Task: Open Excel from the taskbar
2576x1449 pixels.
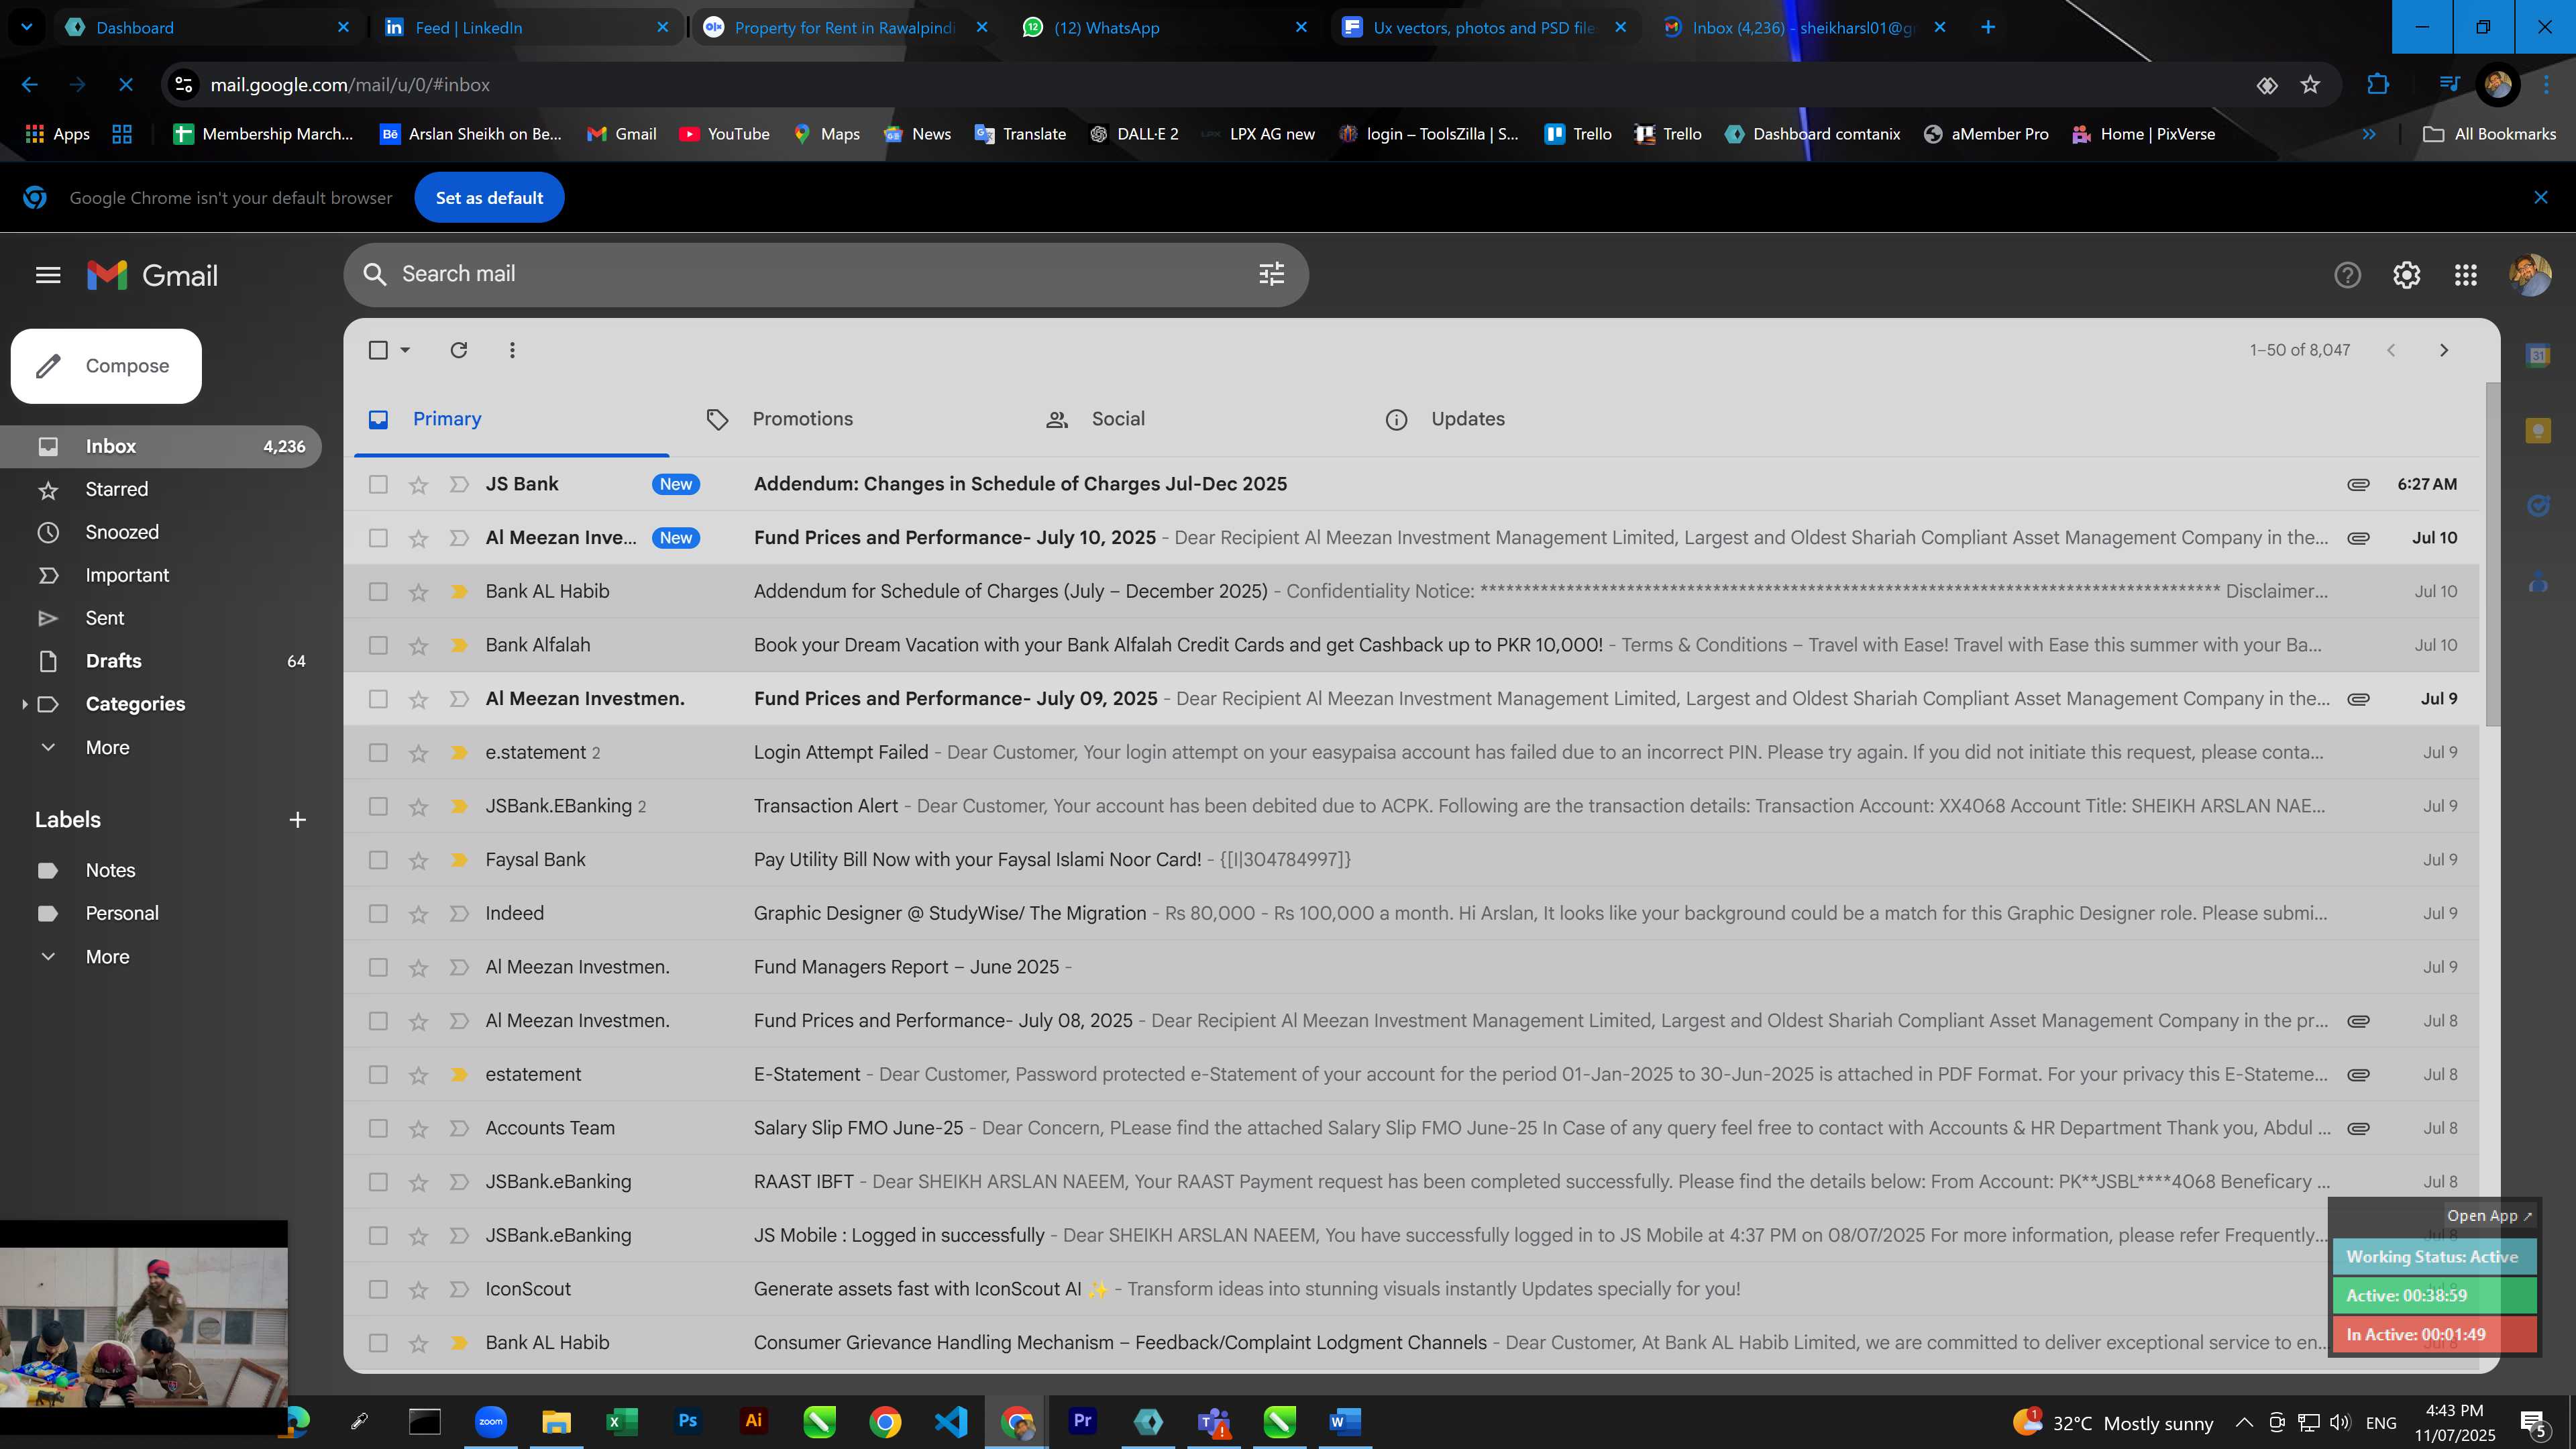Action: tap(621, 1421)
